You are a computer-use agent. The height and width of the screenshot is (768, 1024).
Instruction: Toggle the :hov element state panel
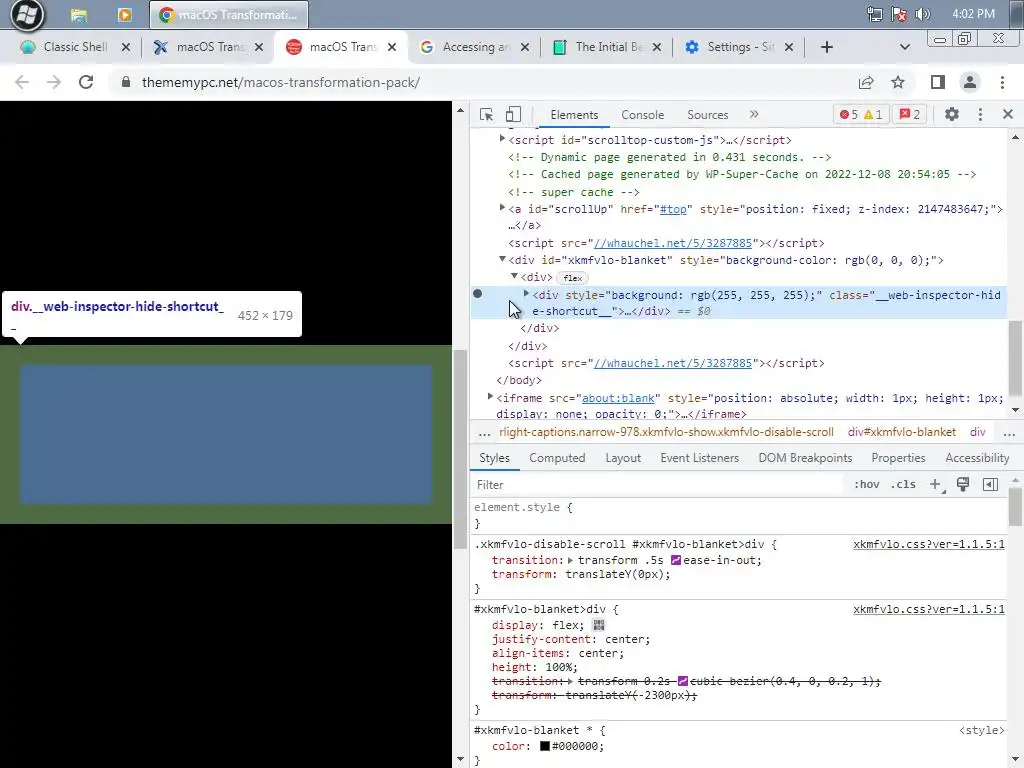[x=867, y=485]
